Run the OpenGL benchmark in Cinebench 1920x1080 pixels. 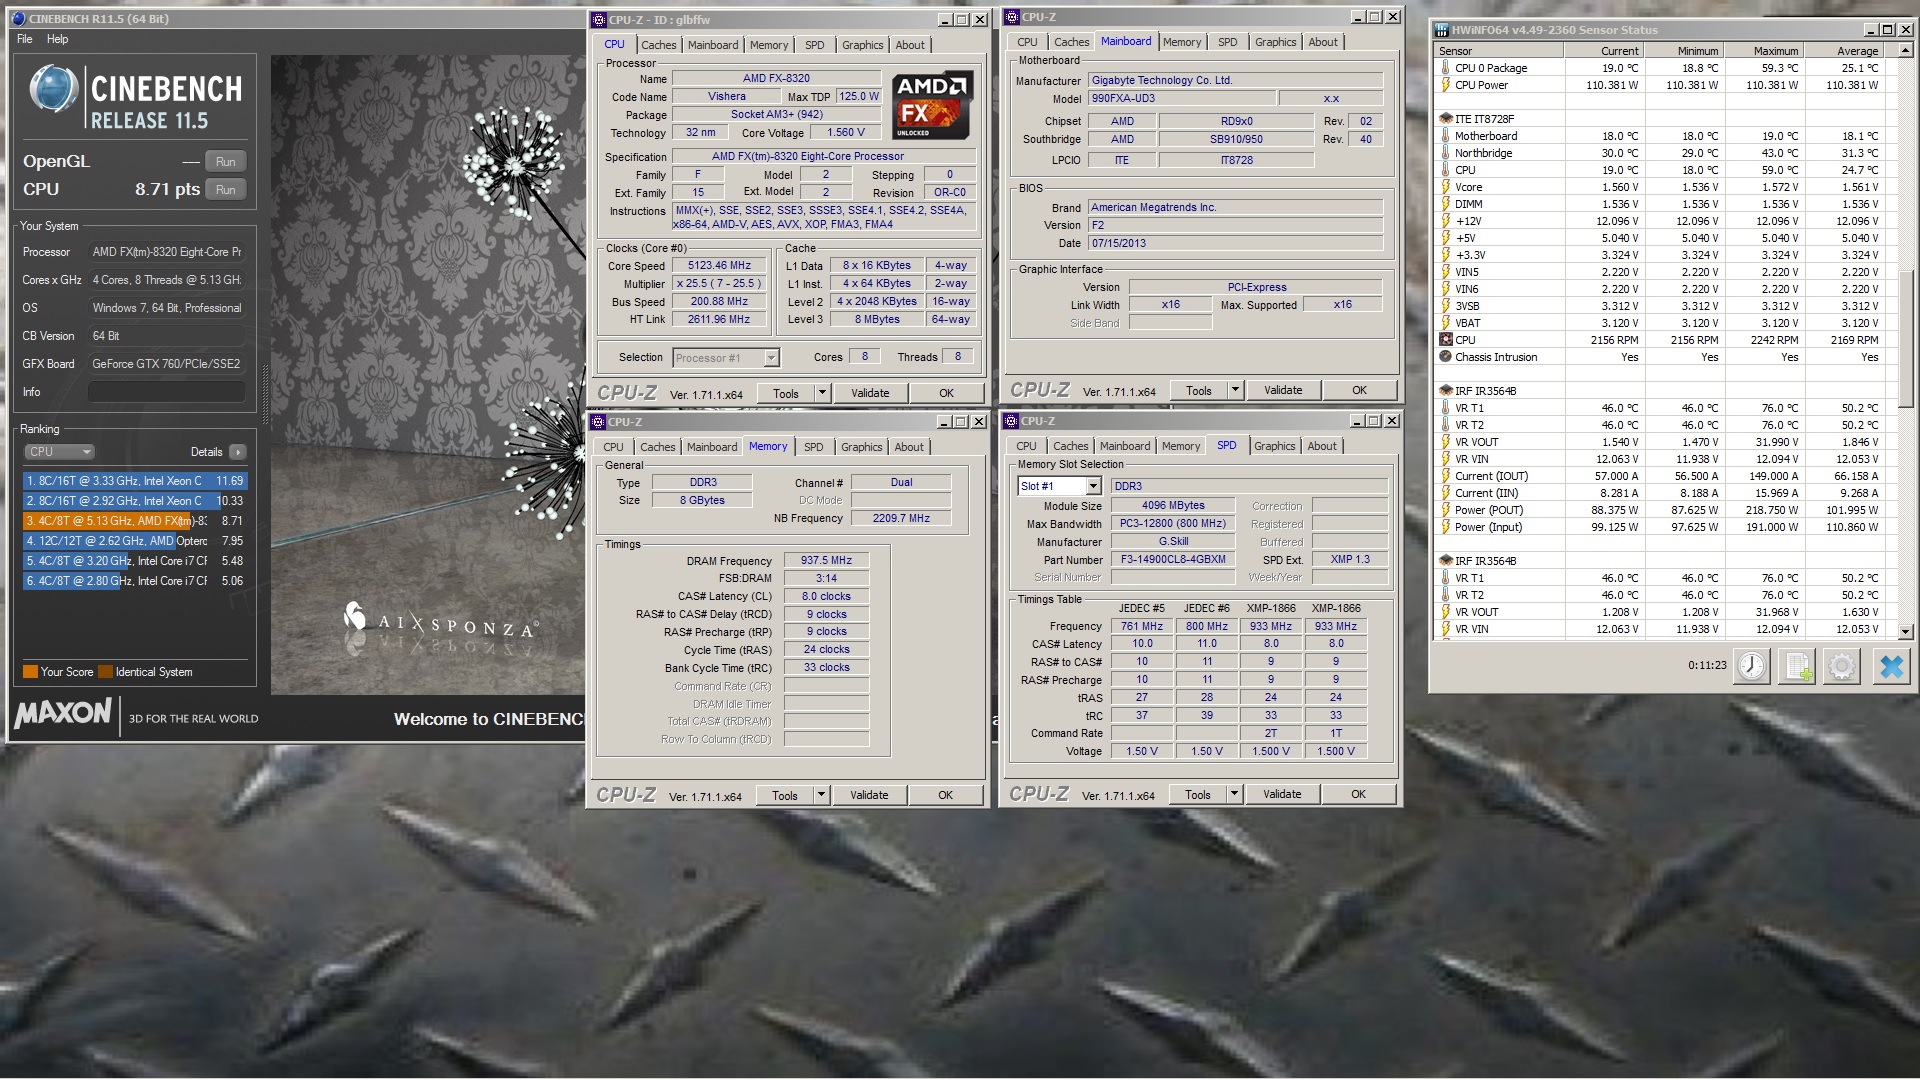(x=226, y=162)
